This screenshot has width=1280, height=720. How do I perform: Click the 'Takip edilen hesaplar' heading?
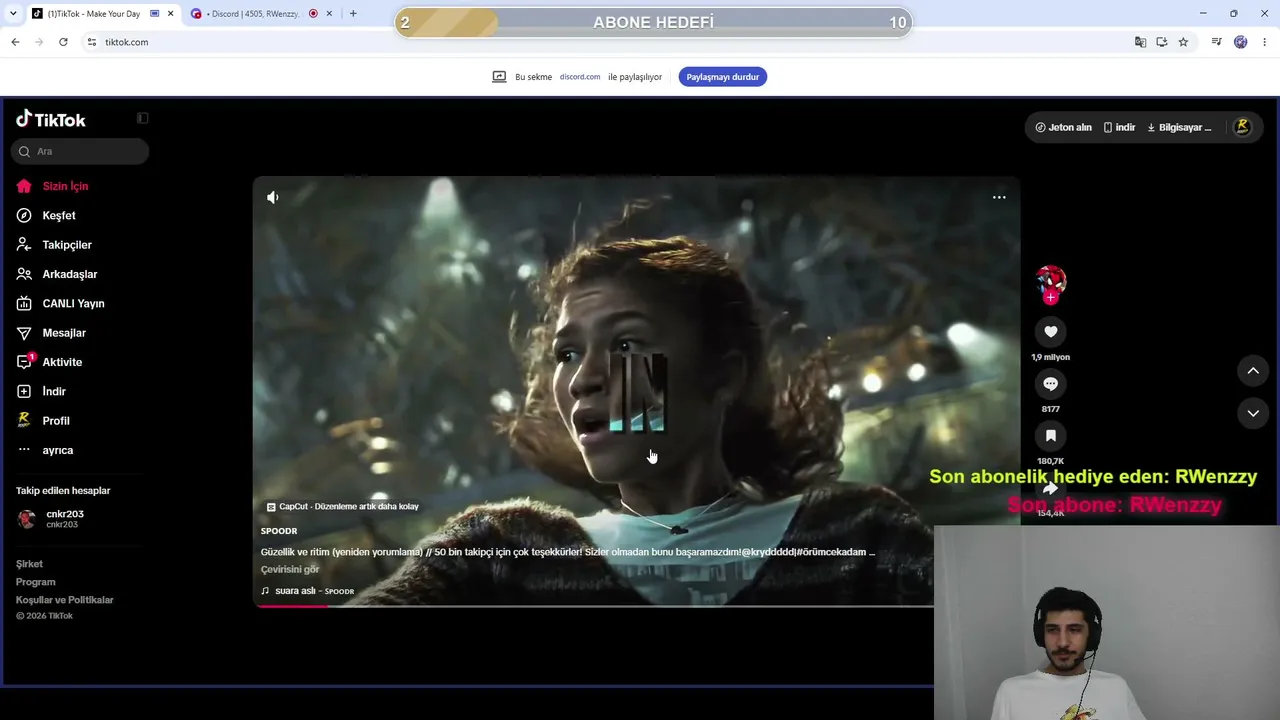63,491
